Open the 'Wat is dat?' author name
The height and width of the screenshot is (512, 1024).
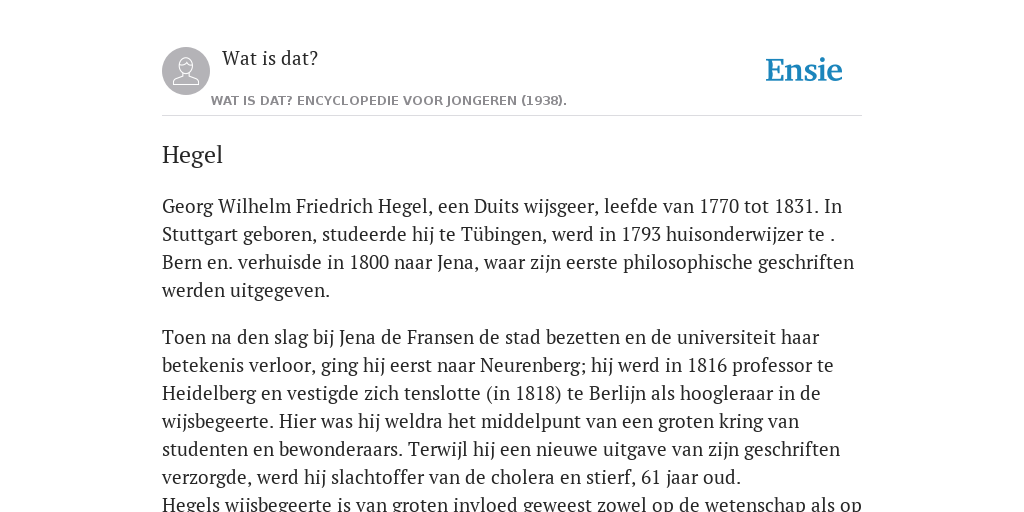tap(270, 58)
